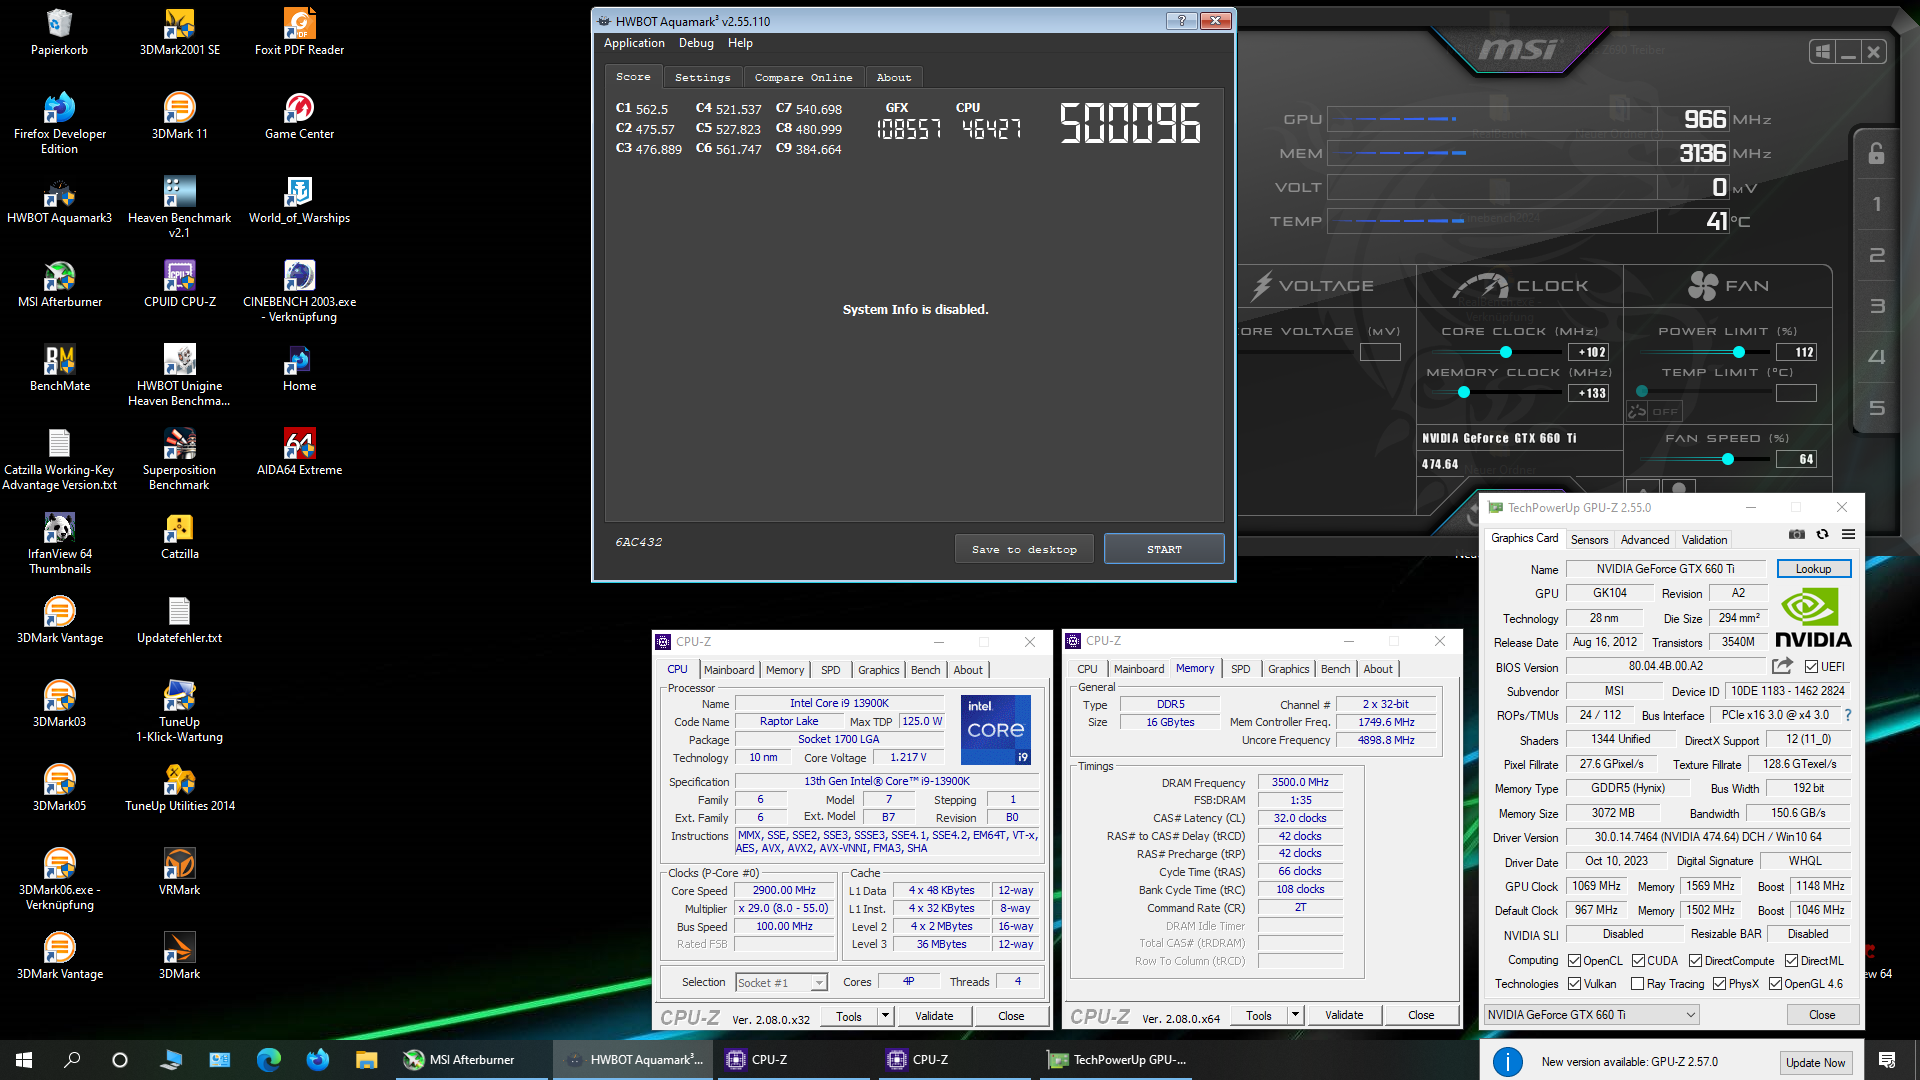This screenshot has height=1080, width=1920.
Task: Open the Foxit PDF Reader desktop icon
Action: click(x=299, y=32)
